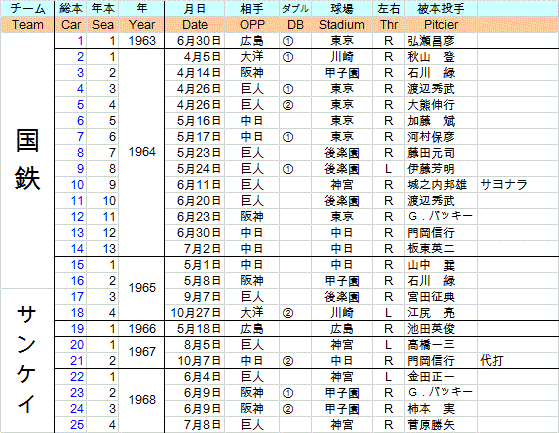559x433 pixels.
Task: Click the 被本投手 header cell
Action: (x=441, y=9)
